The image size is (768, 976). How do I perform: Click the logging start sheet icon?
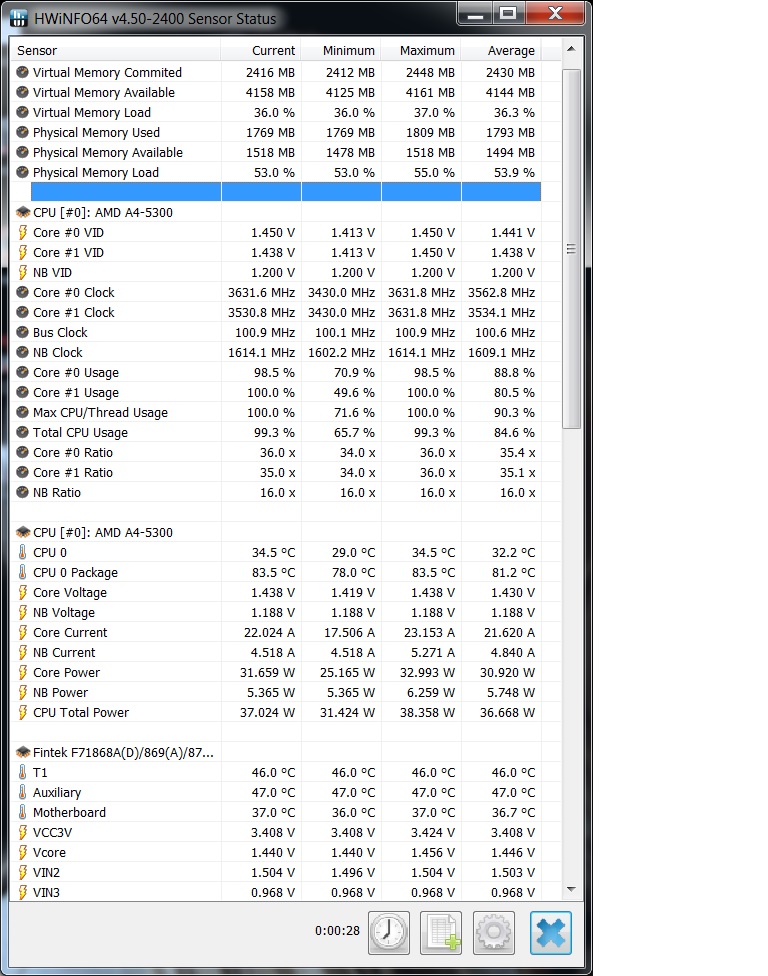[441, 932]
